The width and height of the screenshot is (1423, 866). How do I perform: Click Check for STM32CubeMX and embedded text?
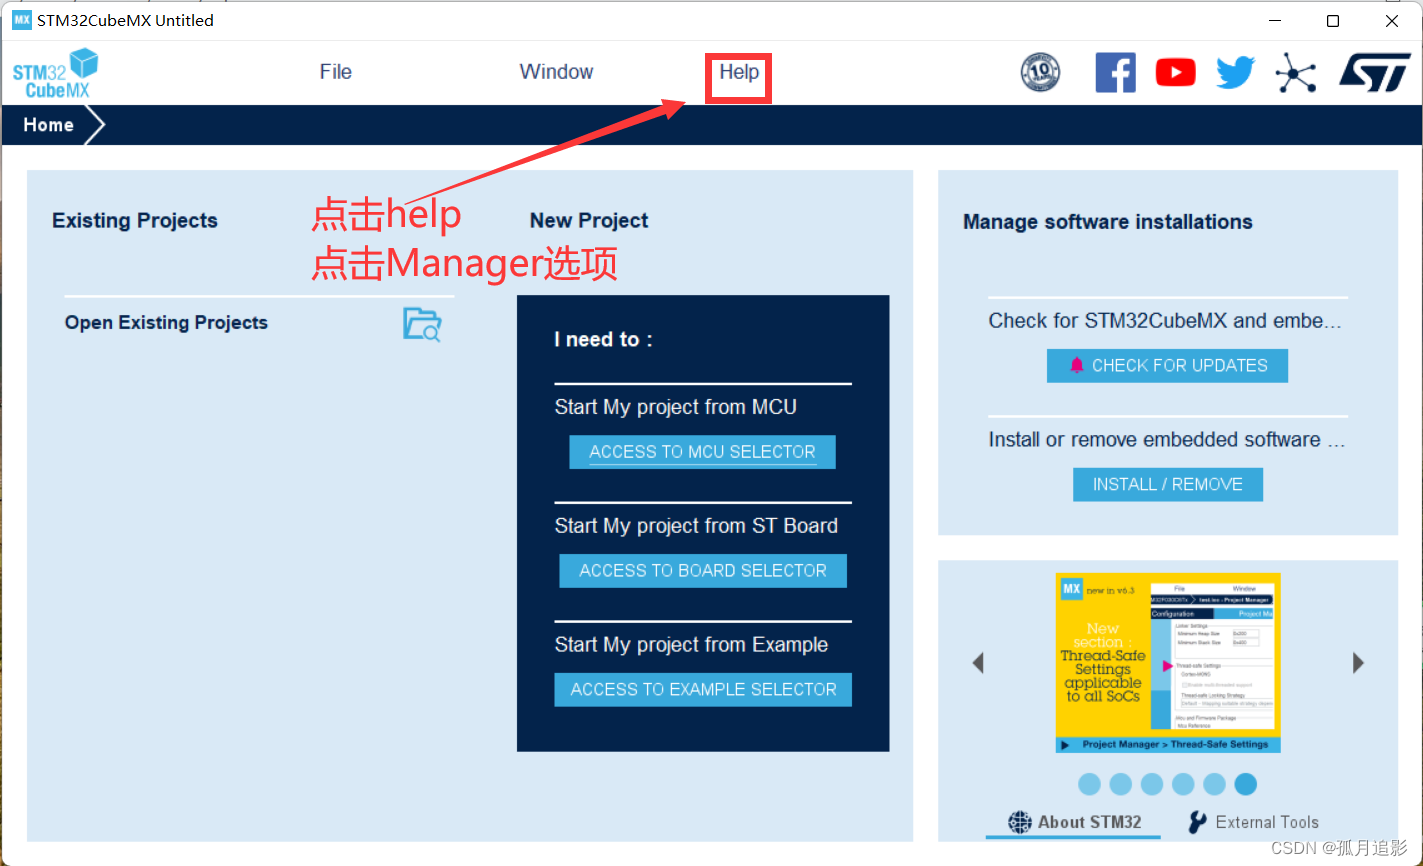(x=1165, y=321)
